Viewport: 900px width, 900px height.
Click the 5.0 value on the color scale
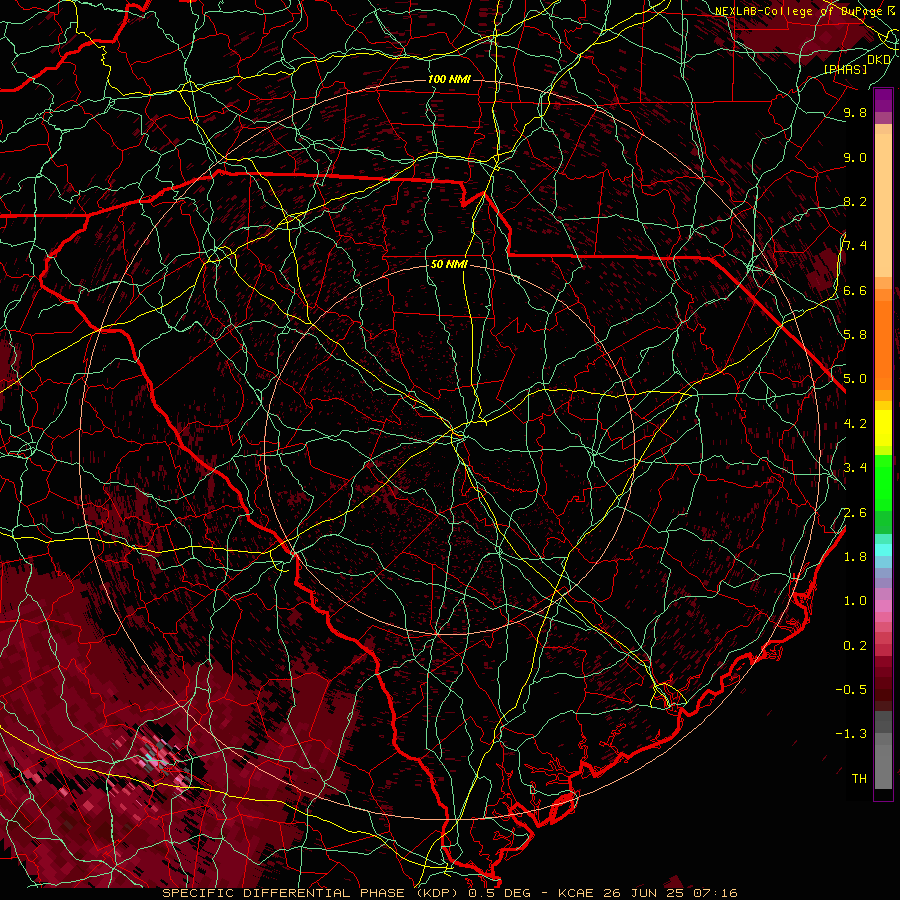(855, 379)
